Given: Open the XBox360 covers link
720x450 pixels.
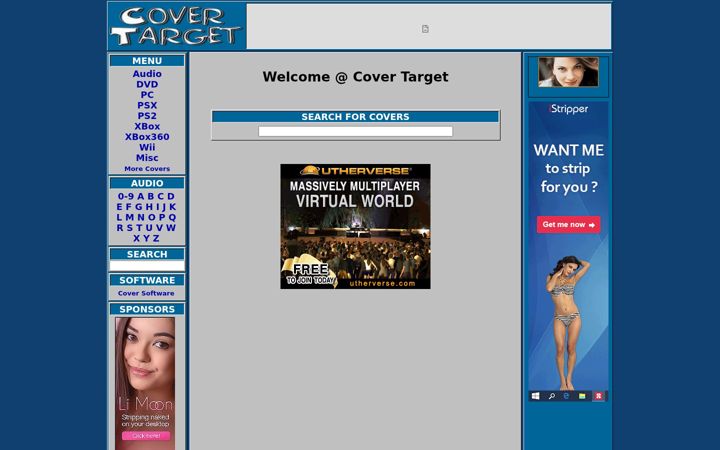Looking at the screenshot, I should pos(147,137).
